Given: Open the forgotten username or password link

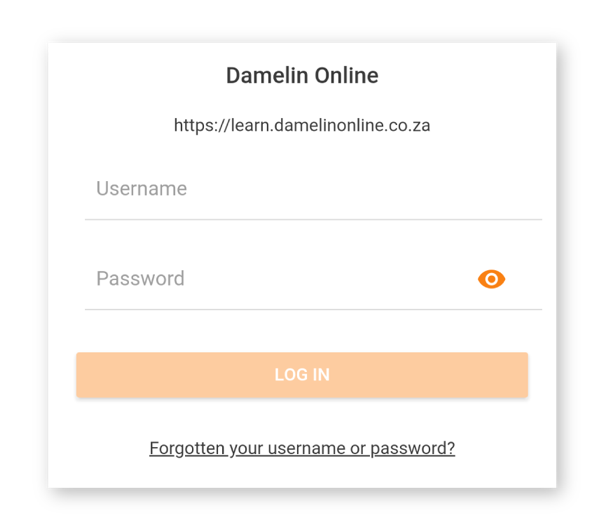Looking at the screenshot, I should [302, 448].
